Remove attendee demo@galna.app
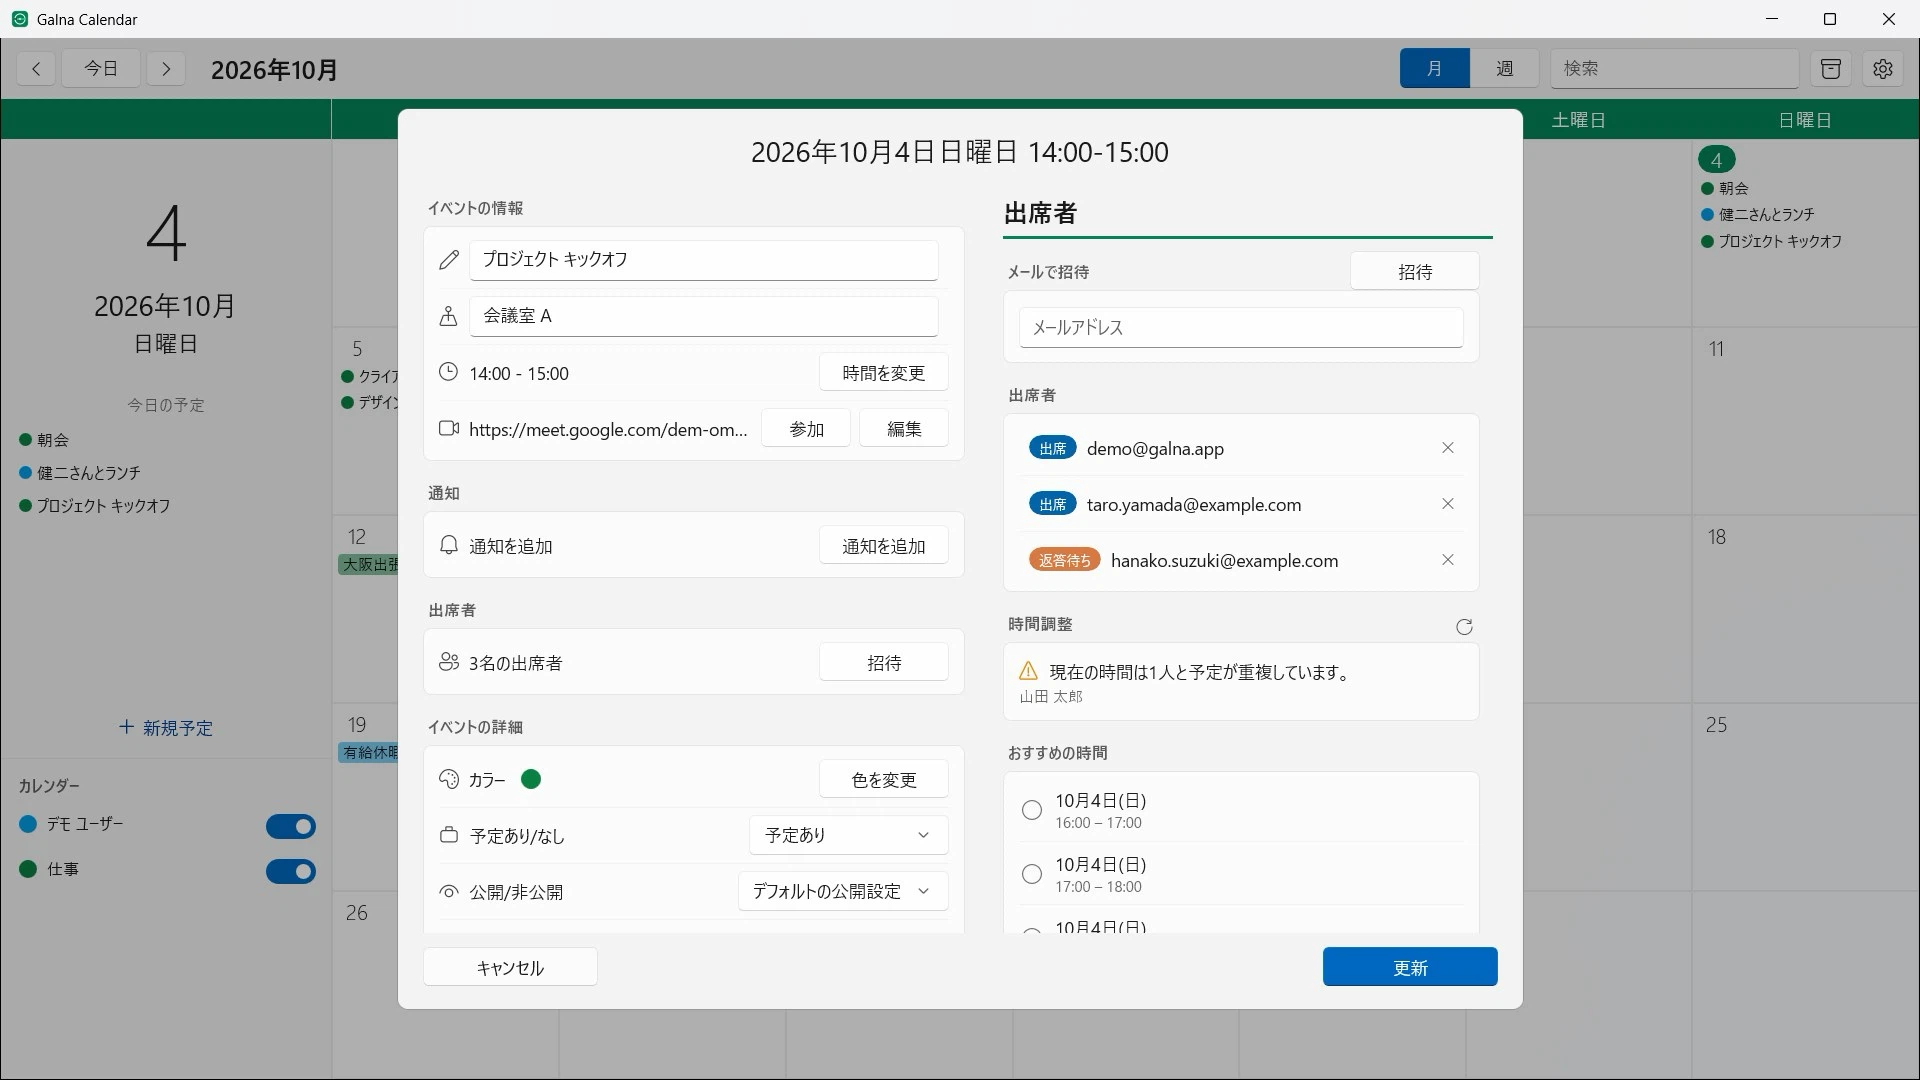The width and height of the screenshot is (1920, 1080). [1448, 448]
